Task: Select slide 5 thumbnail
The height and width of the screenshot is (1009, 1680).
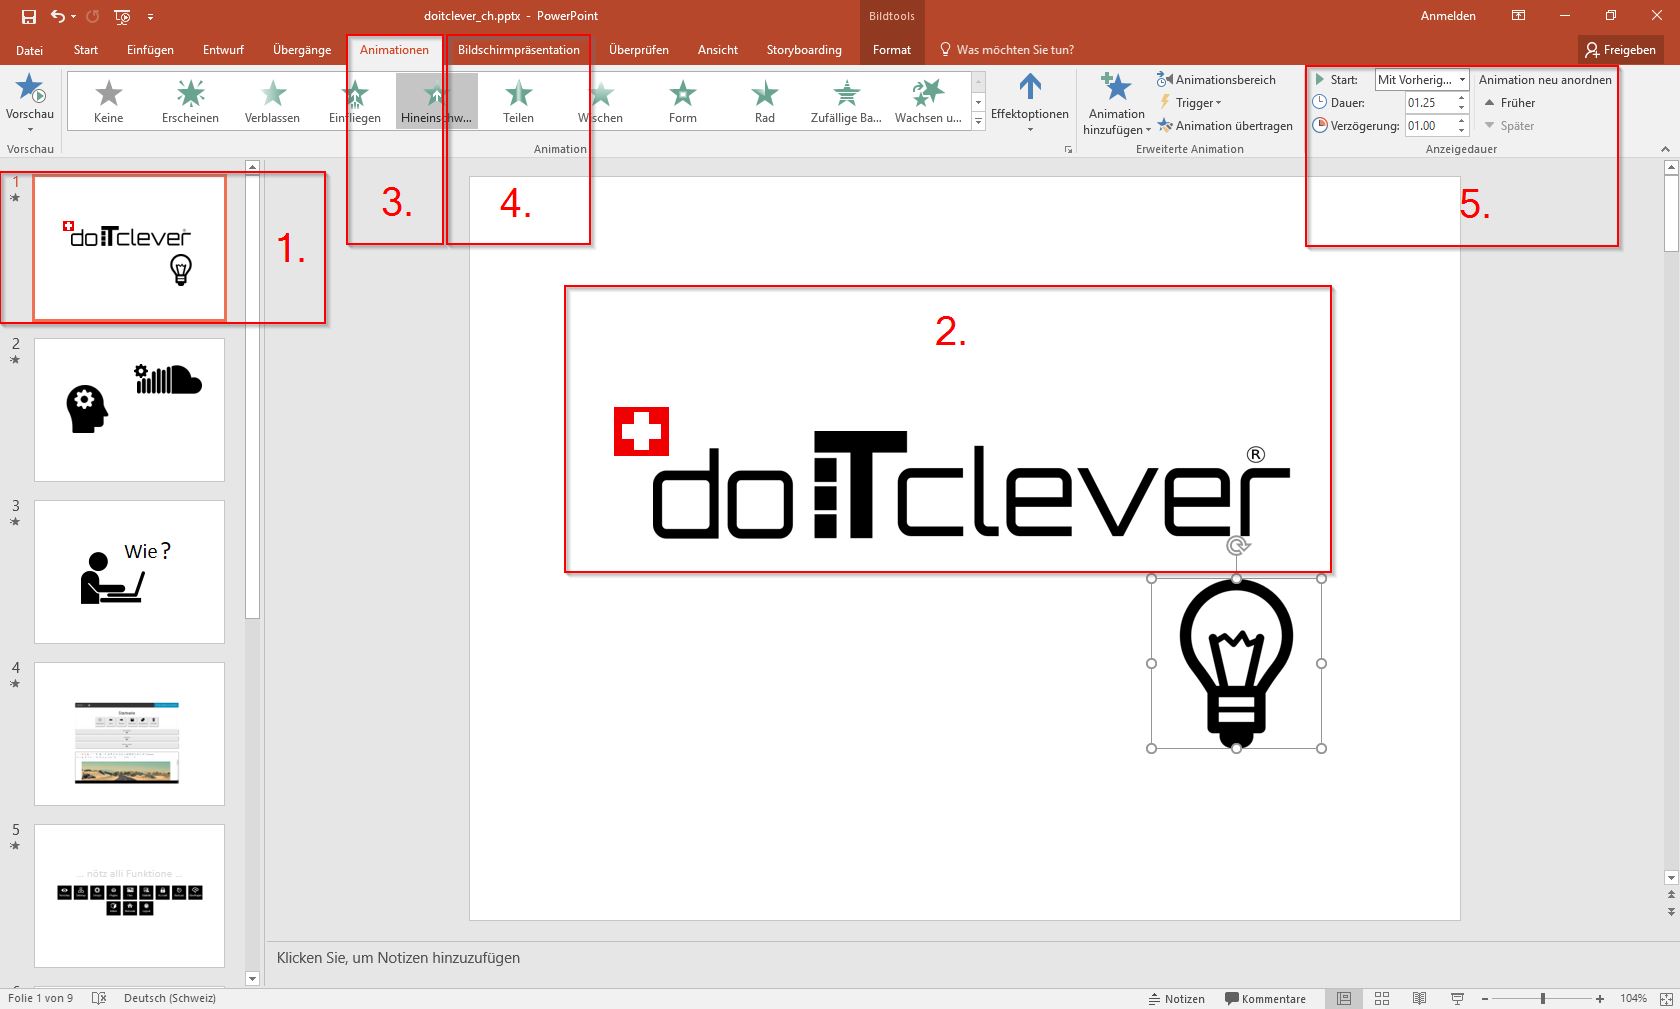Action: pyautogui.click(x=129, y=896)
